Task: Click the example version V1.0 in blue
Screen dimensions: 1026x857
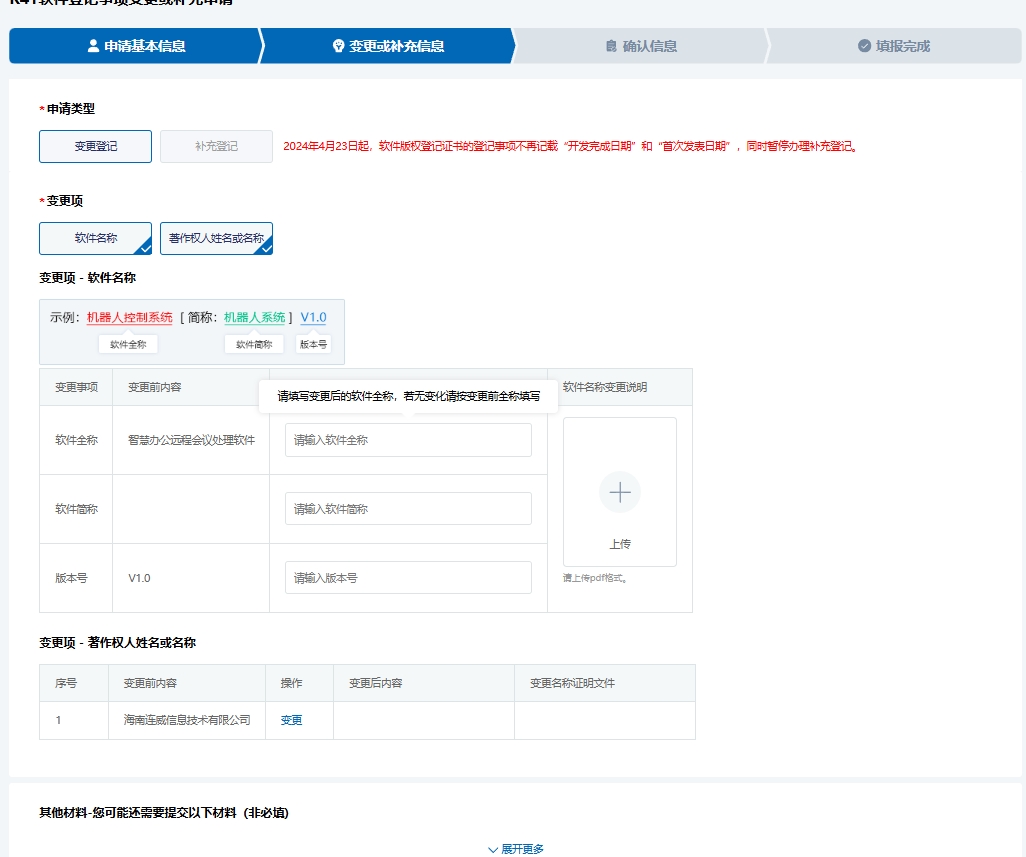Action: [x=313, y=318]
